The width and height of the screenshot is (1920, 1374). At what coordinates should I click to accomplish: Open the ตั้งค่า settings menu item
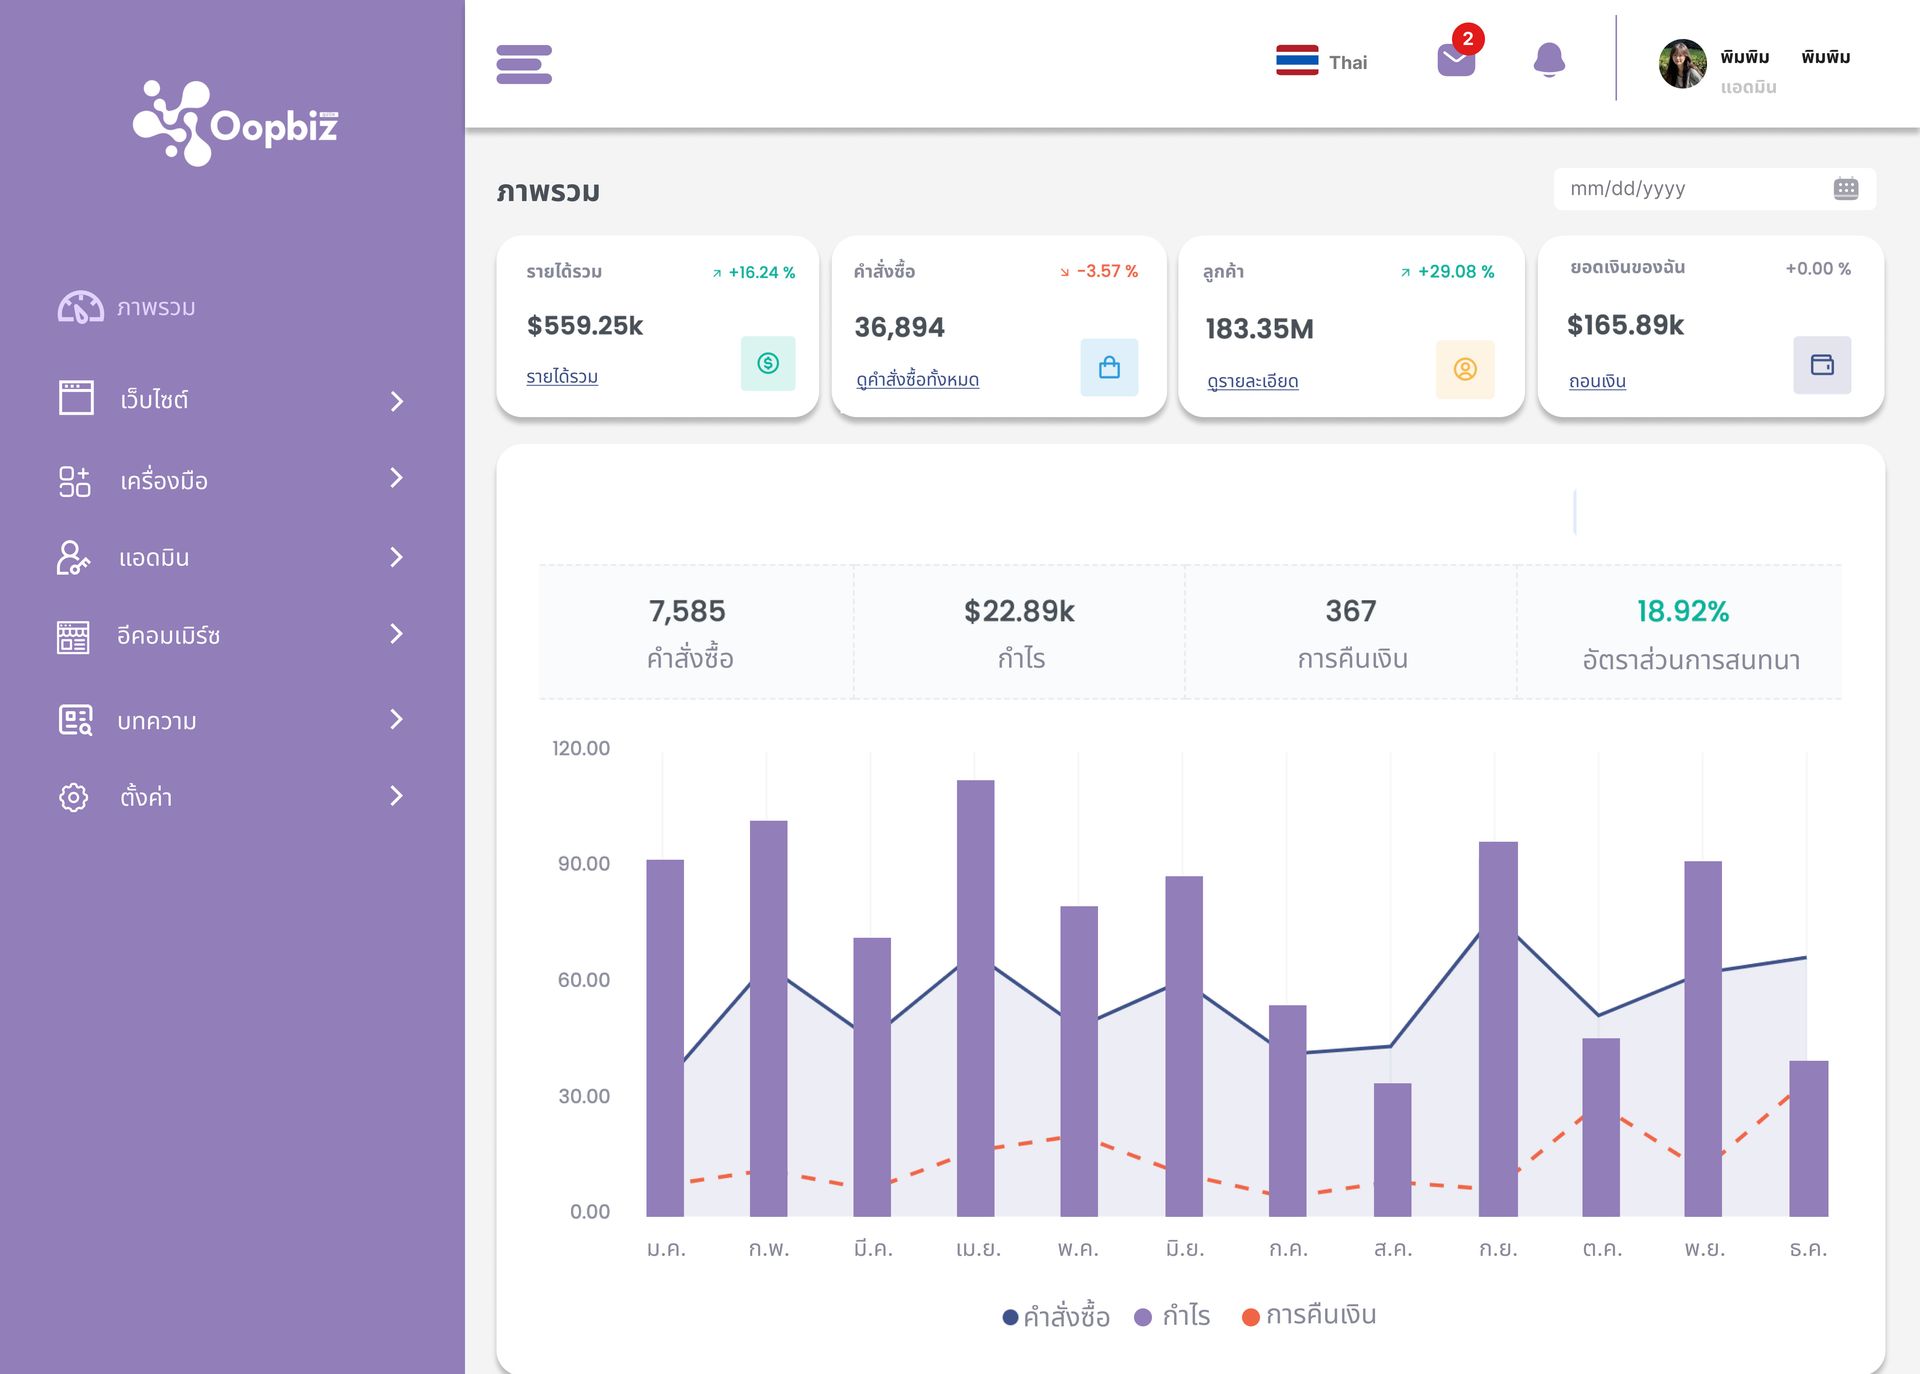tap(232, 797)
